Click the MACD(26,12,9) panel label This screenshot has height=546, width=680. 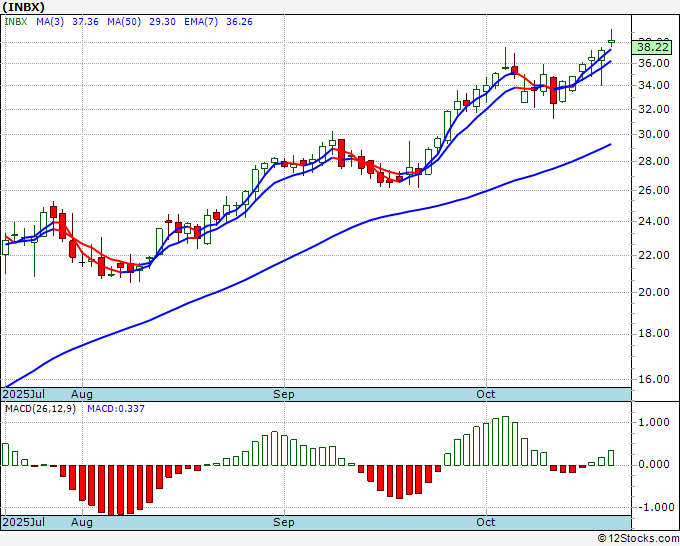(x=40, y=409)
